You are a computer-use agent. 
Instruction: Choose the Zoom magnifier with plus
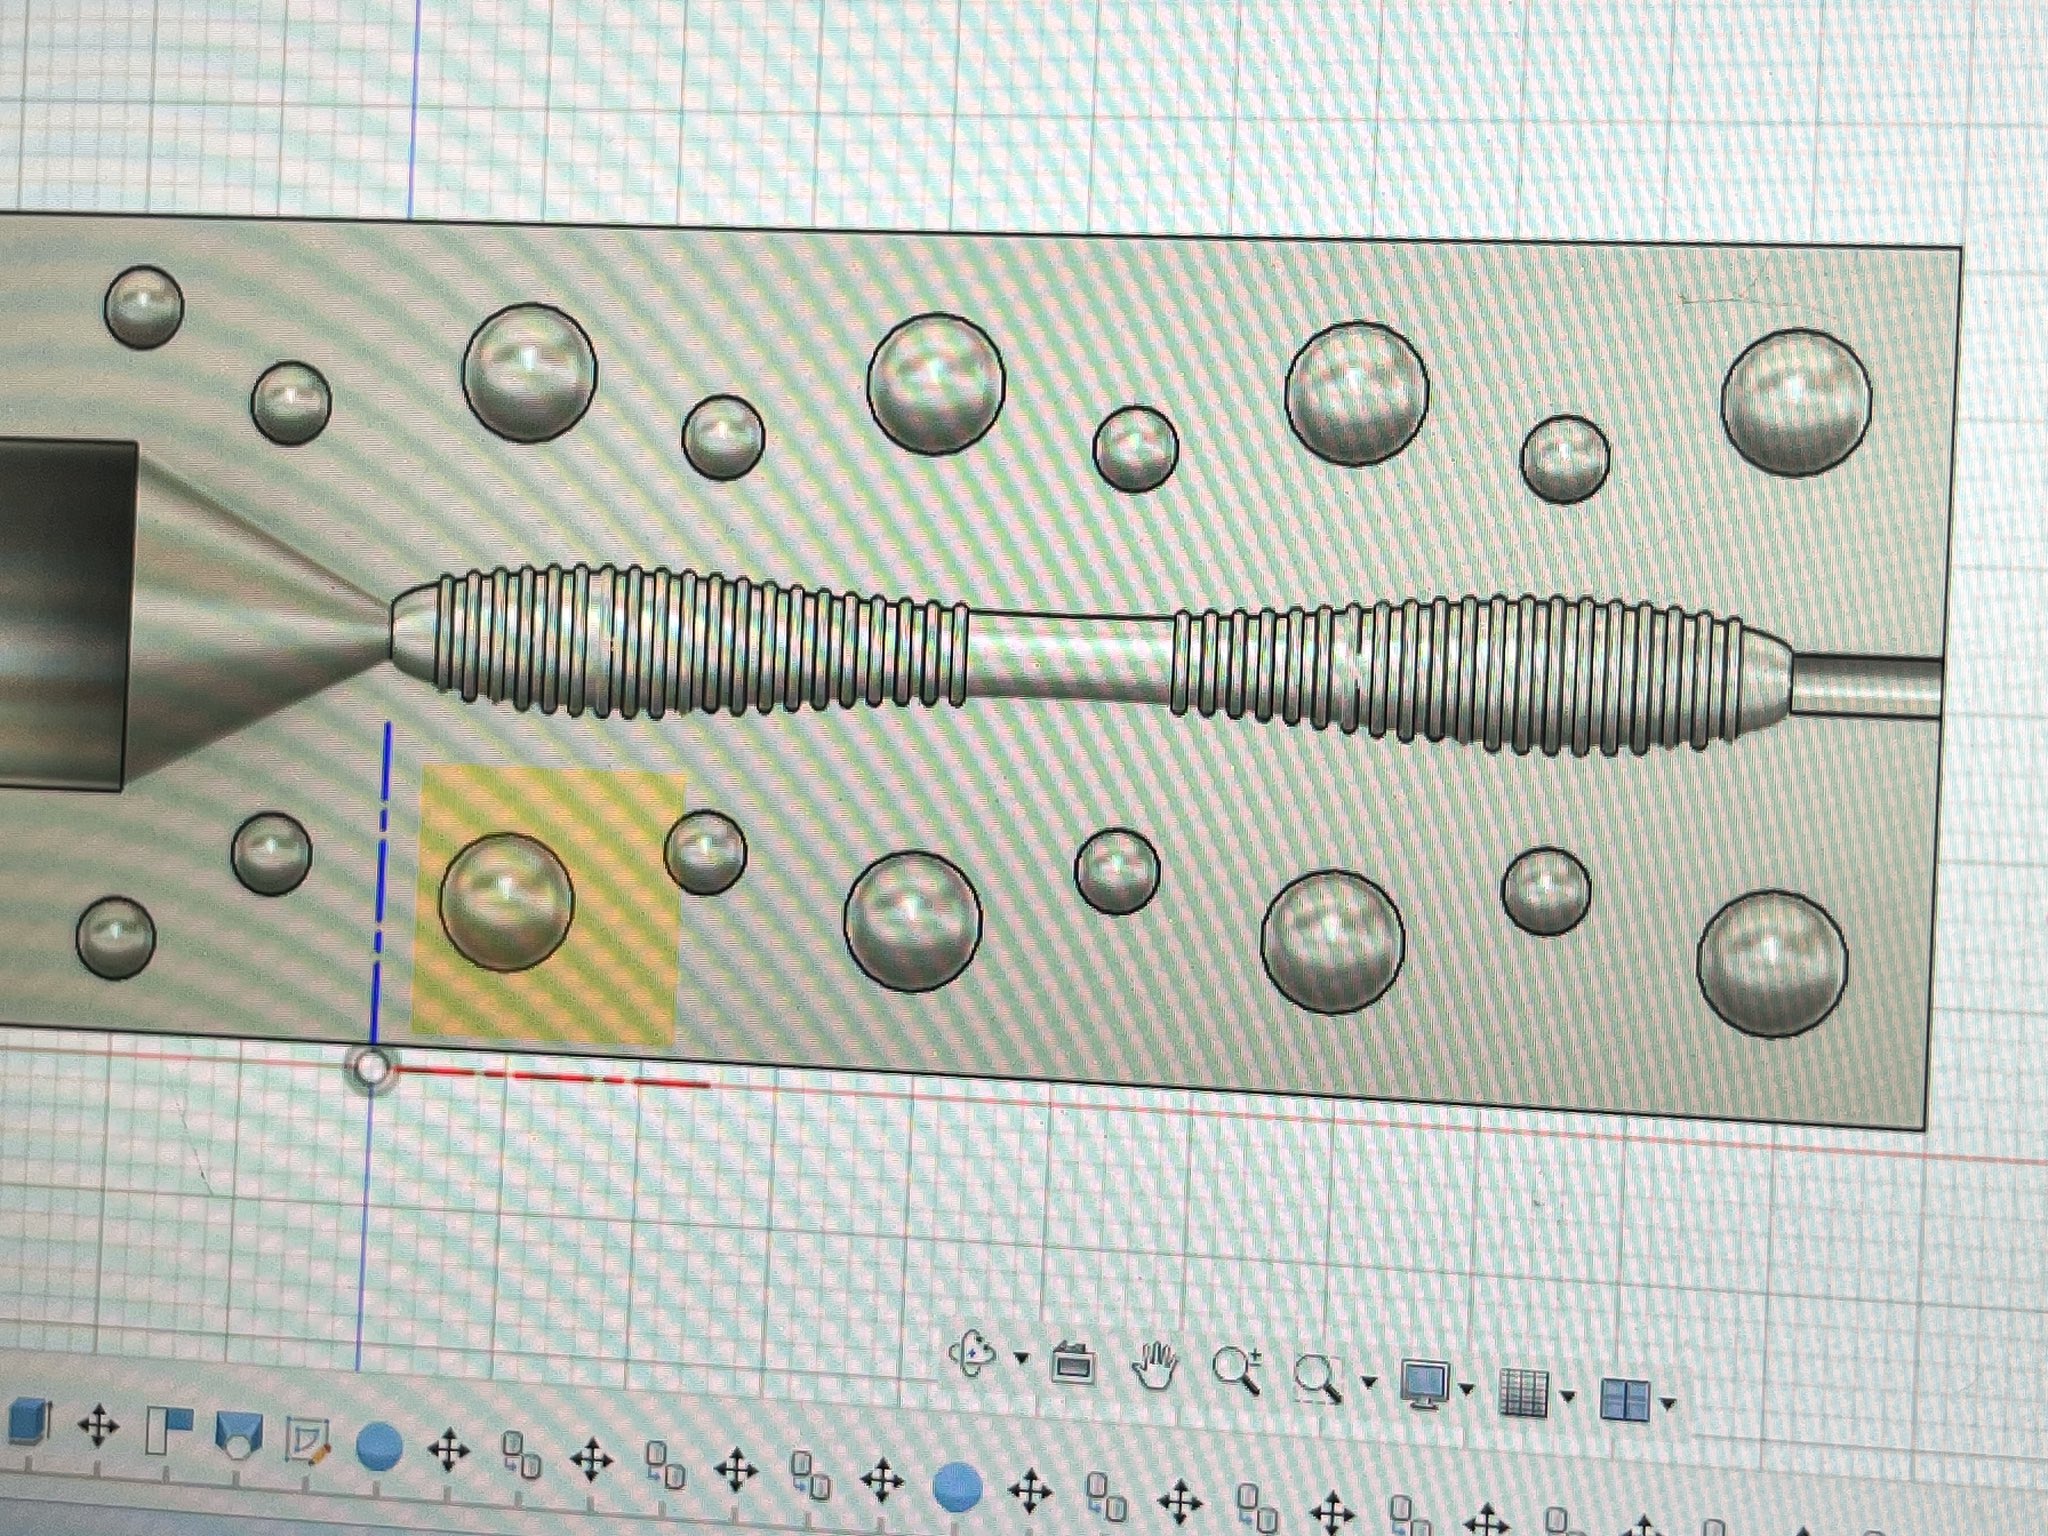pos(1237,1371)
